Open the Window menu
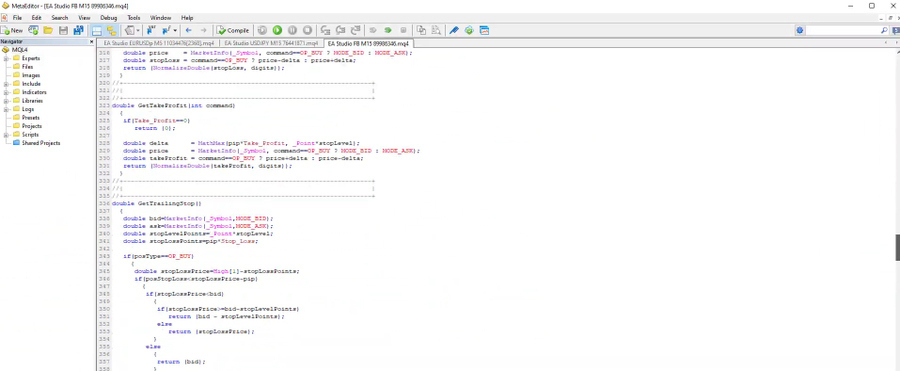900x371 pixels. point(161,18)
